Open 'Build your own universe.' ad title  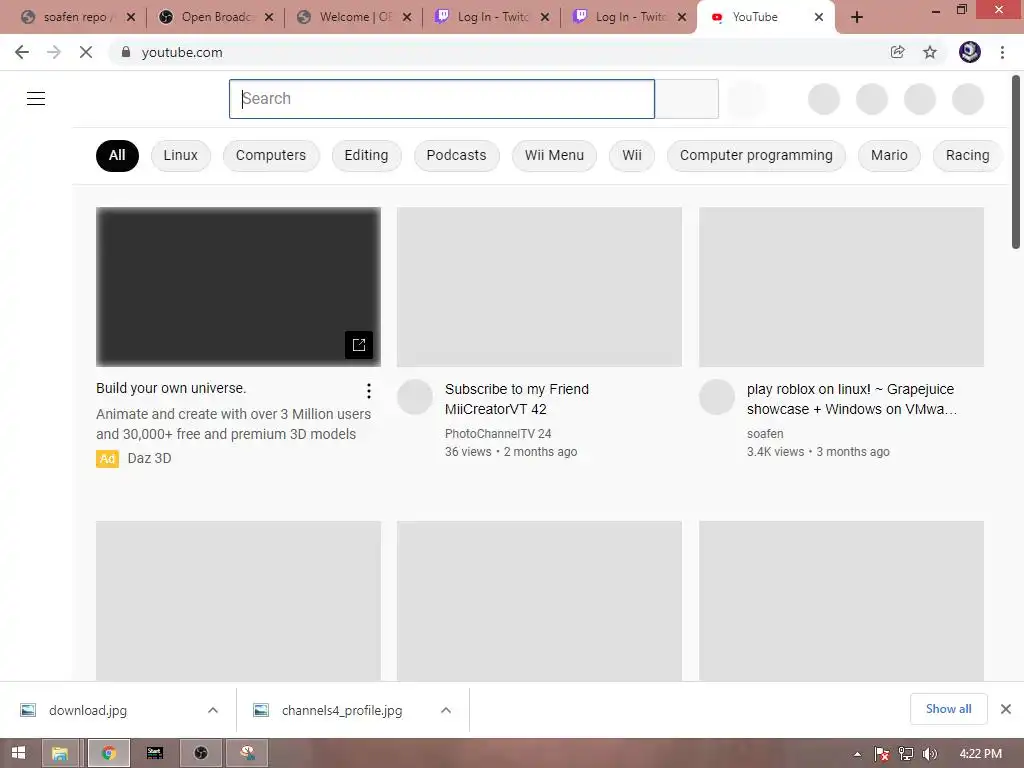[171, 388]
